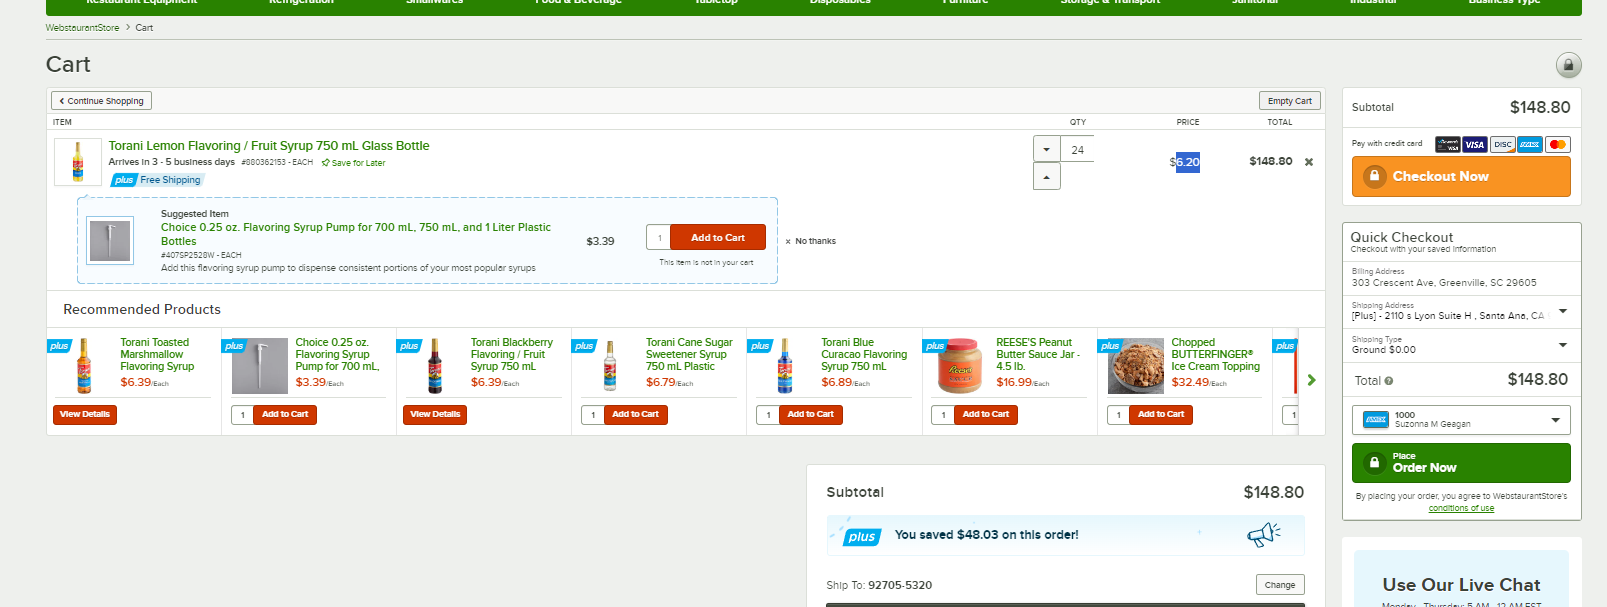Image resolution: width=1607 pixels, height=607 pixels.
Task: Click the American Express icon by Pay with credit card
Action: point(1530,144)
